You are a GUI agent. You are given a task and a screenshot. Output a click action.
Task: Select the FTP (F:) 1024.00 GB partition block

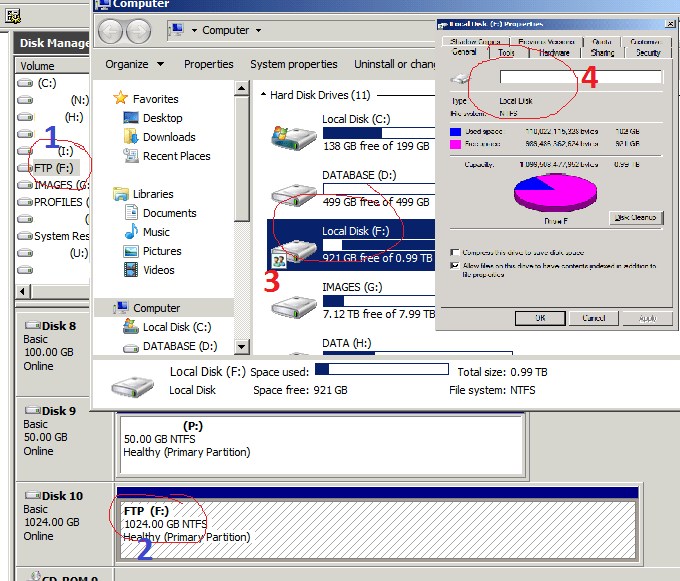tap(376, 529)
